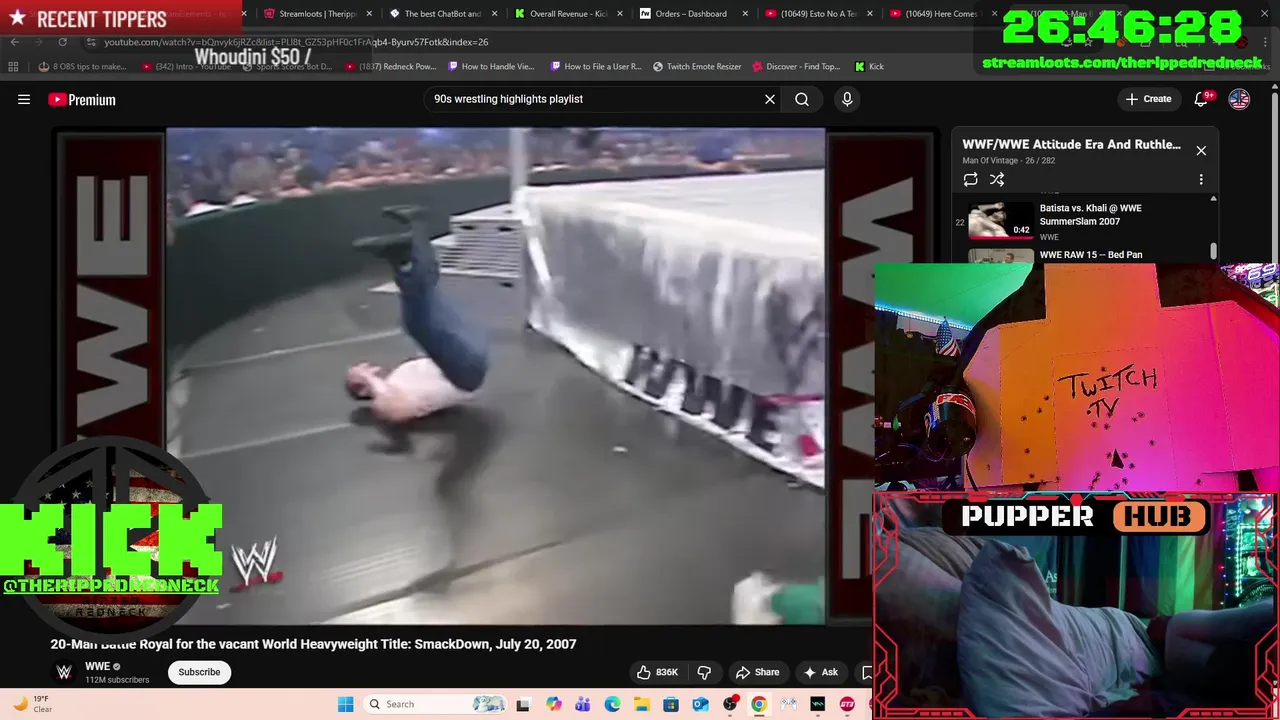Open WWE channel avatar
This screenshot has width=1280, height=720.
[x=64, y=672]
